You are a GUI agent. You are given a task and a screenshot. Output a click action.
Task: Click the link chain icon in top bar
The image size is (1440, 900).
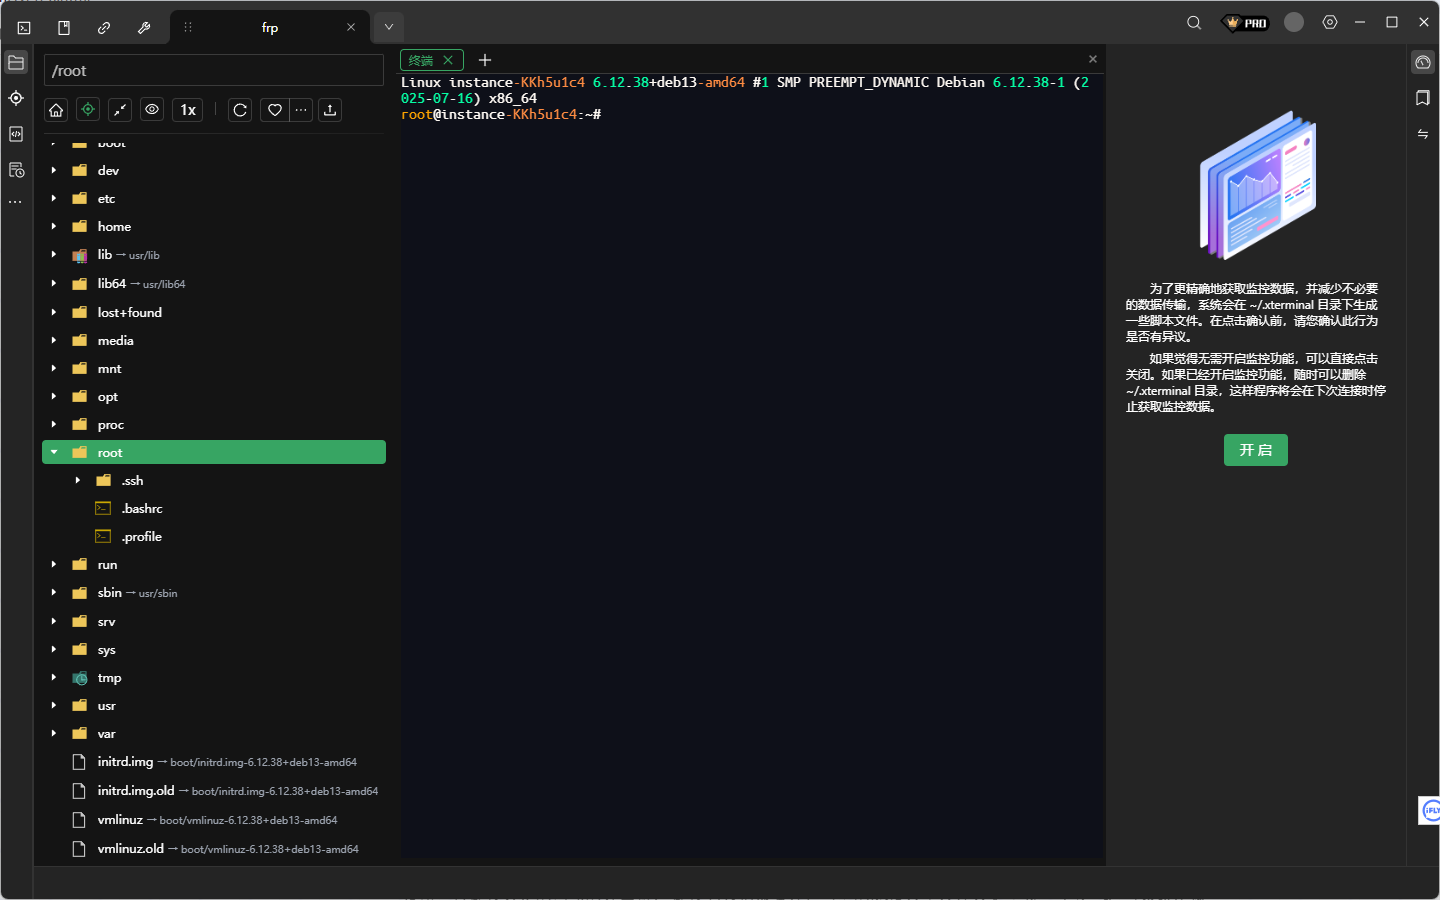pos(104,28)
